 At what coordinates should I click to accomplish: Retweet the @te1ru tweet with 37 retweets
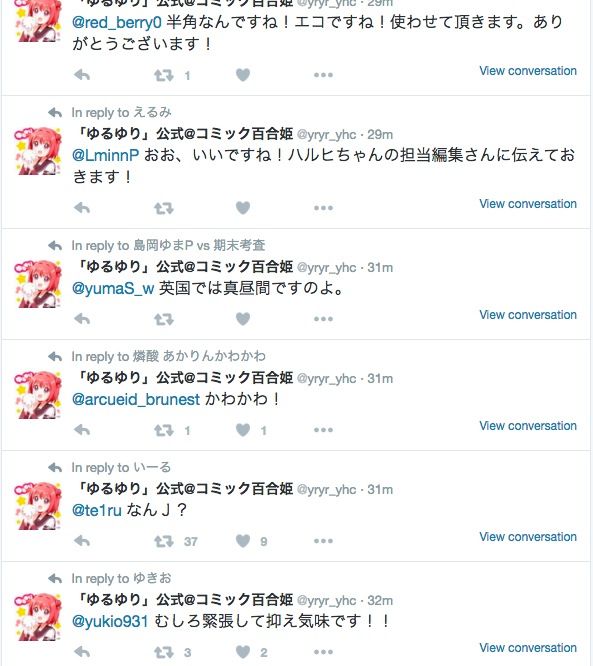[x=164, y=541]
